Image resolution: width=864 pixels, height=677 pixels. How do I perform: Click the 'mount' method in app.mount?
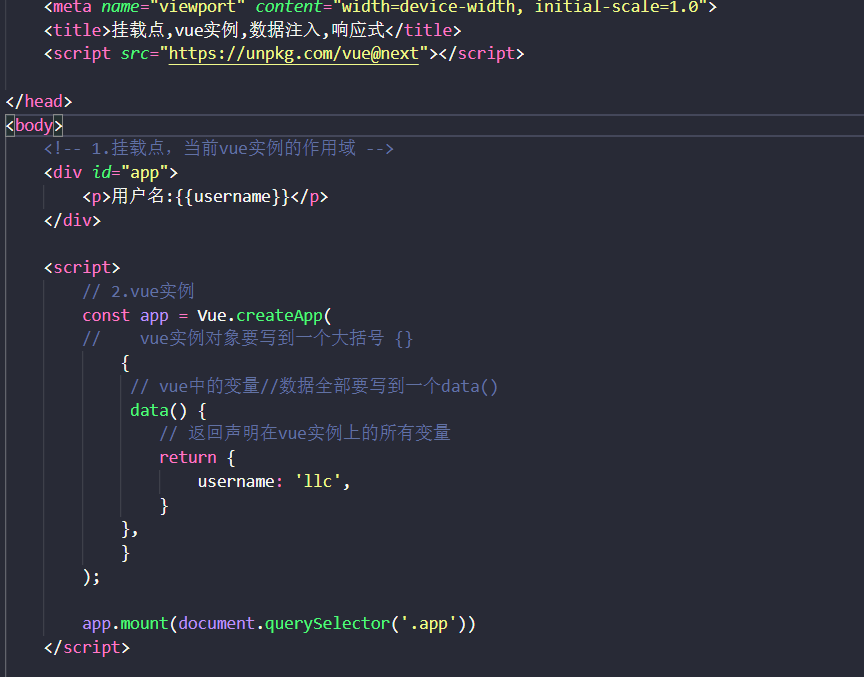[144, 624]
